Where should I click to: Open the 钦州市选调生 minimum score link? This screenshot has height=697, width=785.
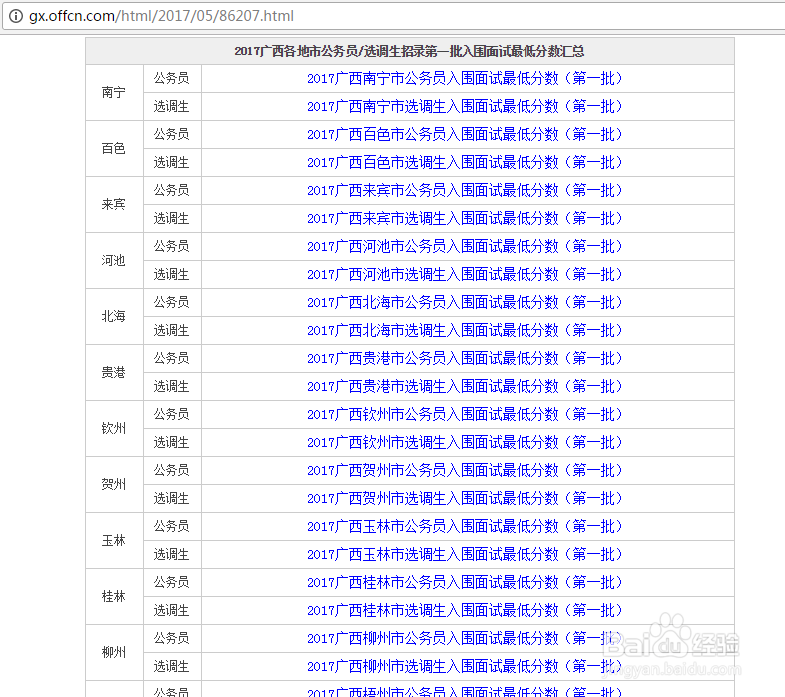click(465, 443)
